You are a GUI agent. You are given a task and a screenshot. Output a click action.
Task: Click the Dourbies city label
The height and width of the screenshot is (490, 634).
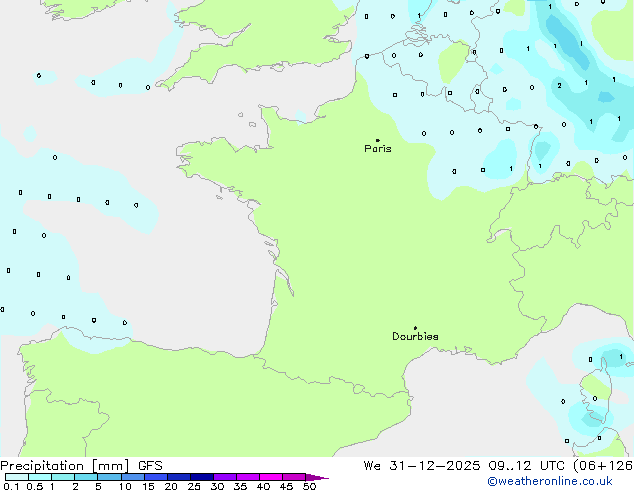pos(415,336)
